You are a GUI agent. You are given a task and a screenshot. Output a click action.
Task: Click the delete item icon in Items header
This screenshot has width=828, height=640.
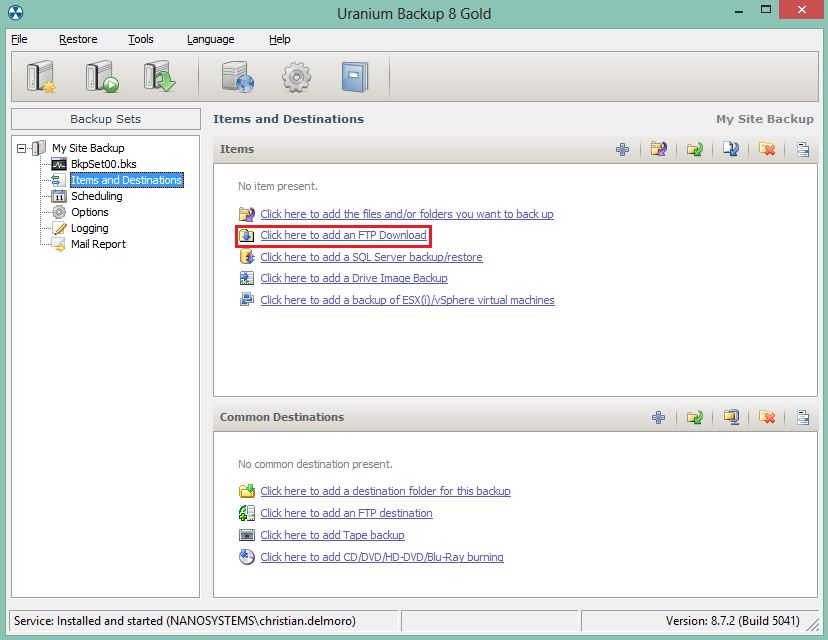pos(767,149)
